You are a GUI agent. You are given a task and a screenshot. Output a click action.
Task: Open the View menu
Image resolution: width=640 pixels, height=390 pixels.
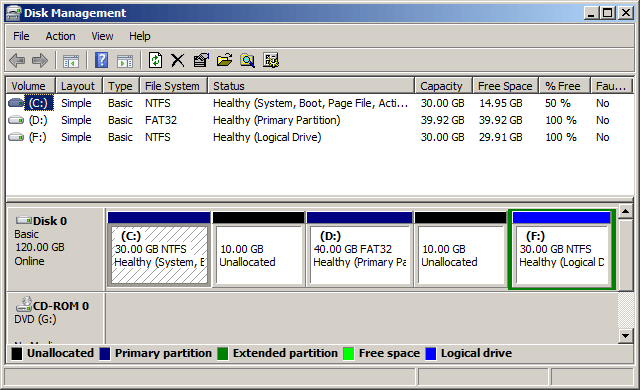(102, 36)
